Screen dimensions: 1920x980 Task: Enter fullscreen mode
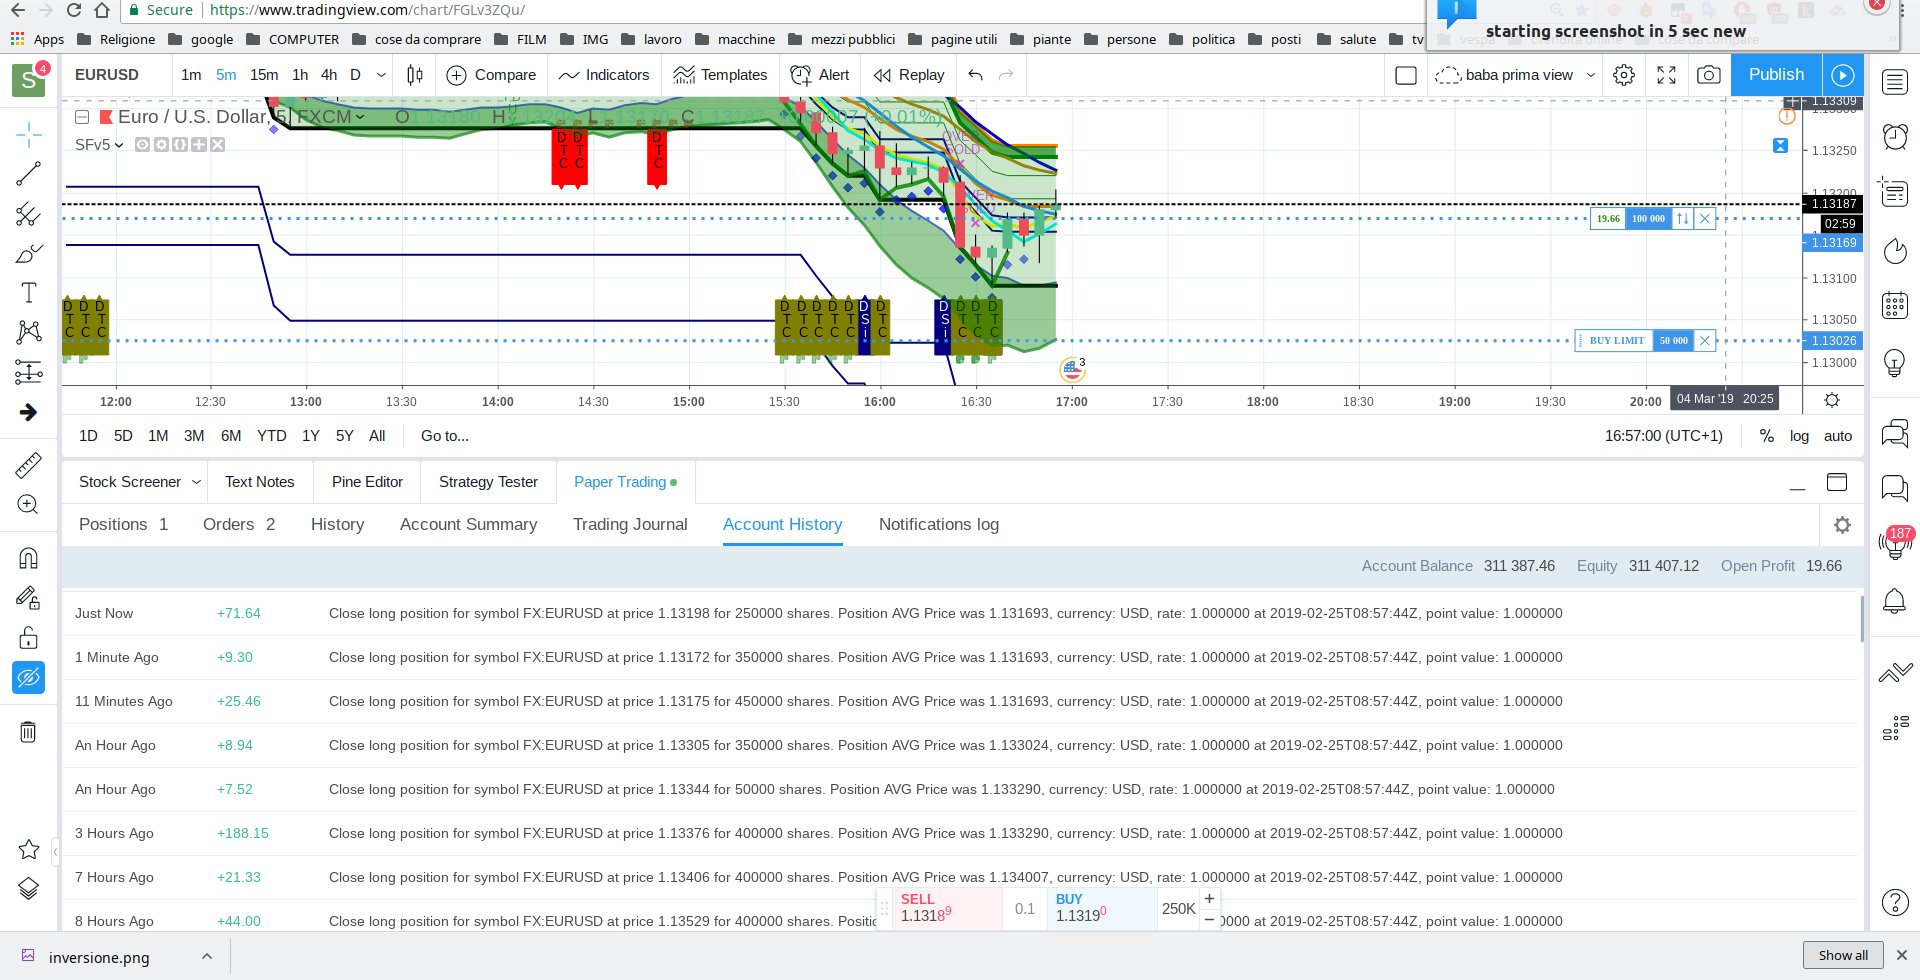click(x=1666, y=75)
